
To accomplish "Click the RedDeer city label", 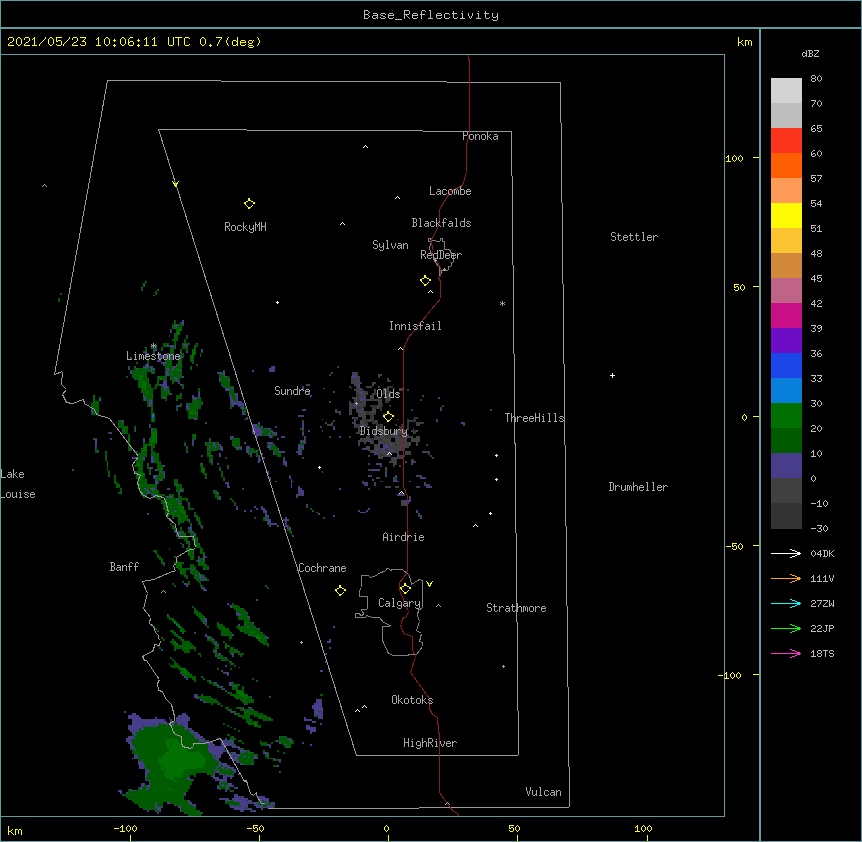I will pos(441,255).
